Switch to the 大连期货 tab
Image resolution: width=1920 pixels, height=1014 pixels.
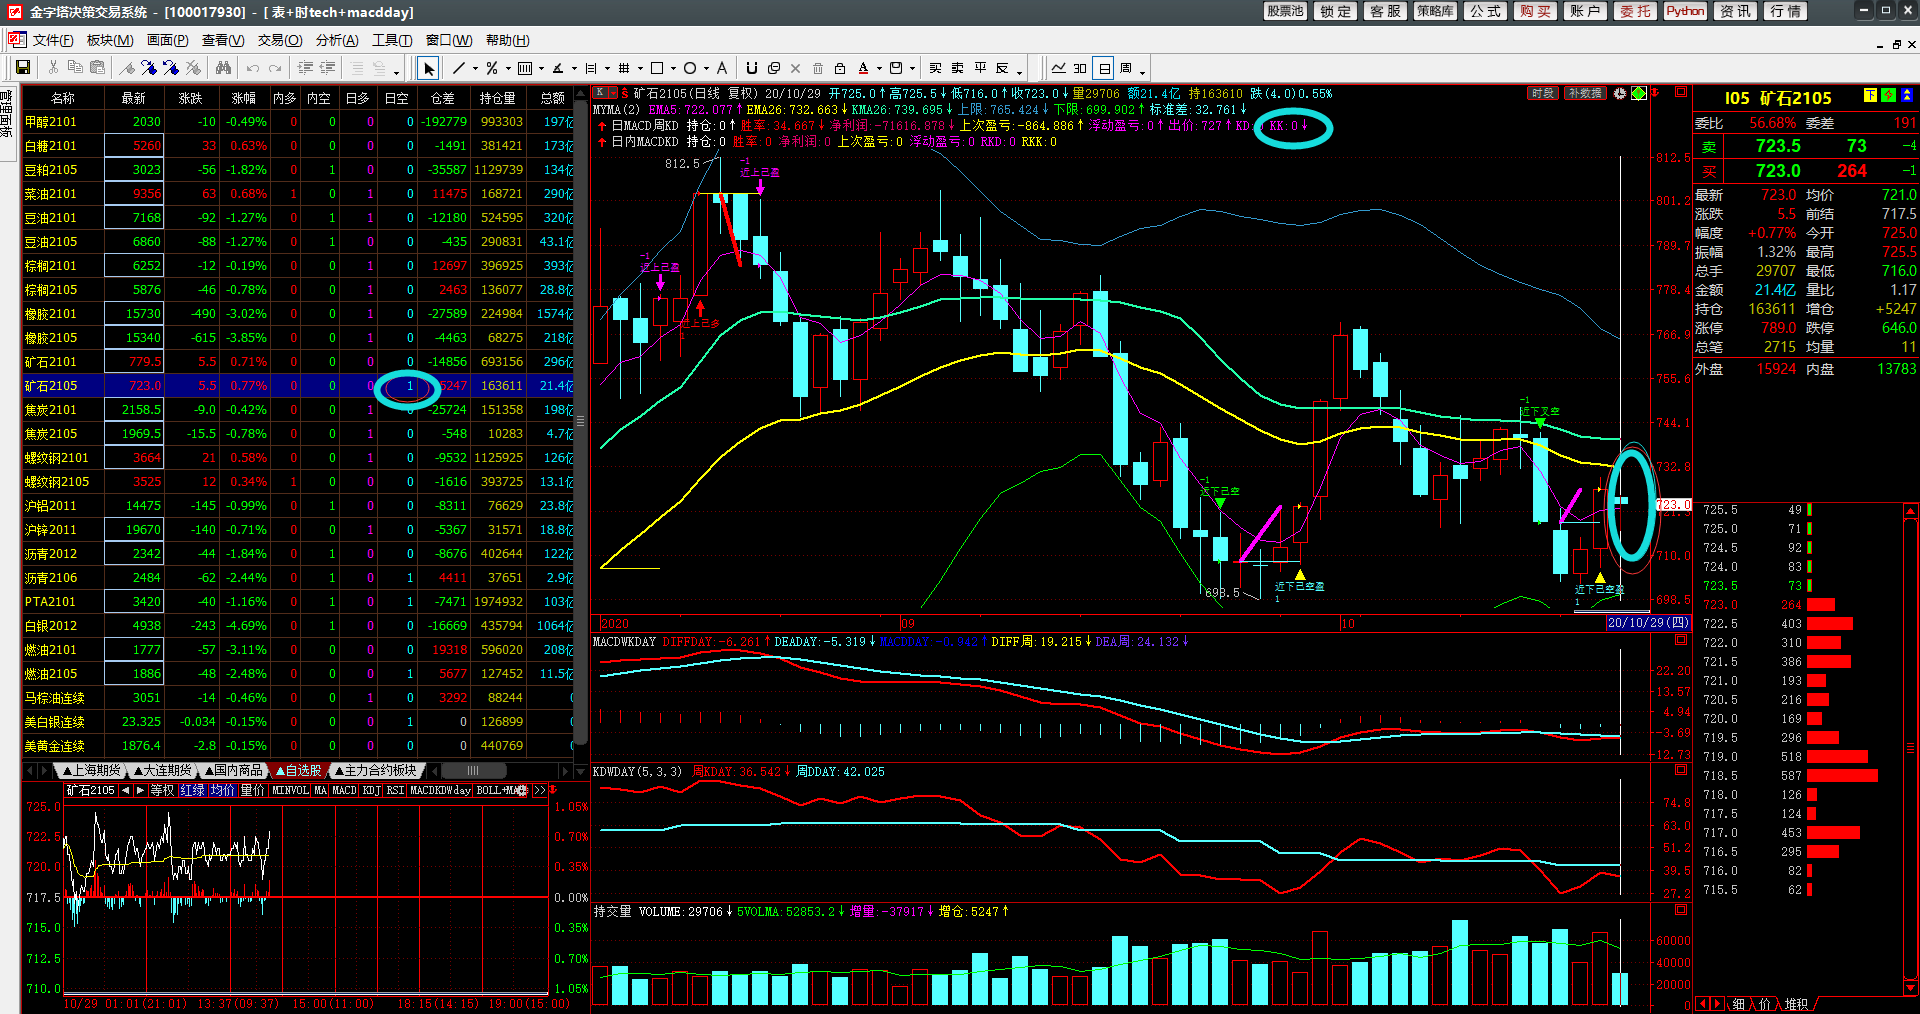[164, 770]
